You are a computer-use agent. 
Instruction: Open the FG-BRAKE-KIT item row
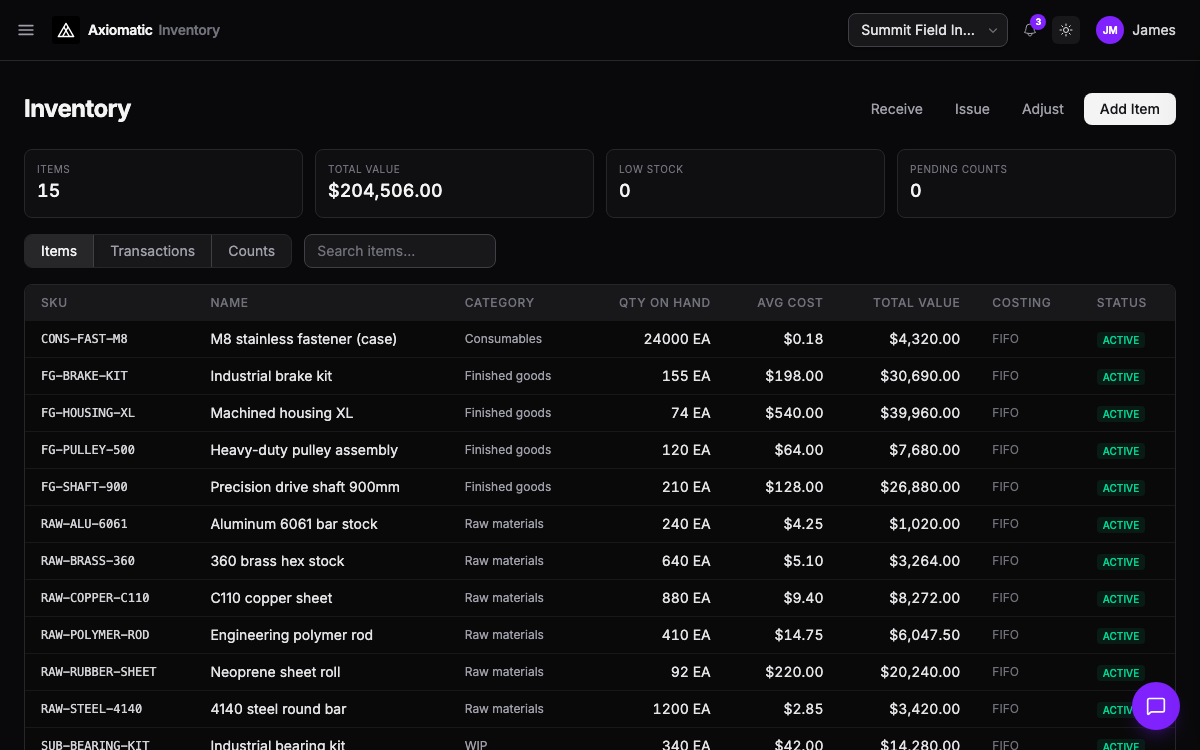tap(84, 376)
